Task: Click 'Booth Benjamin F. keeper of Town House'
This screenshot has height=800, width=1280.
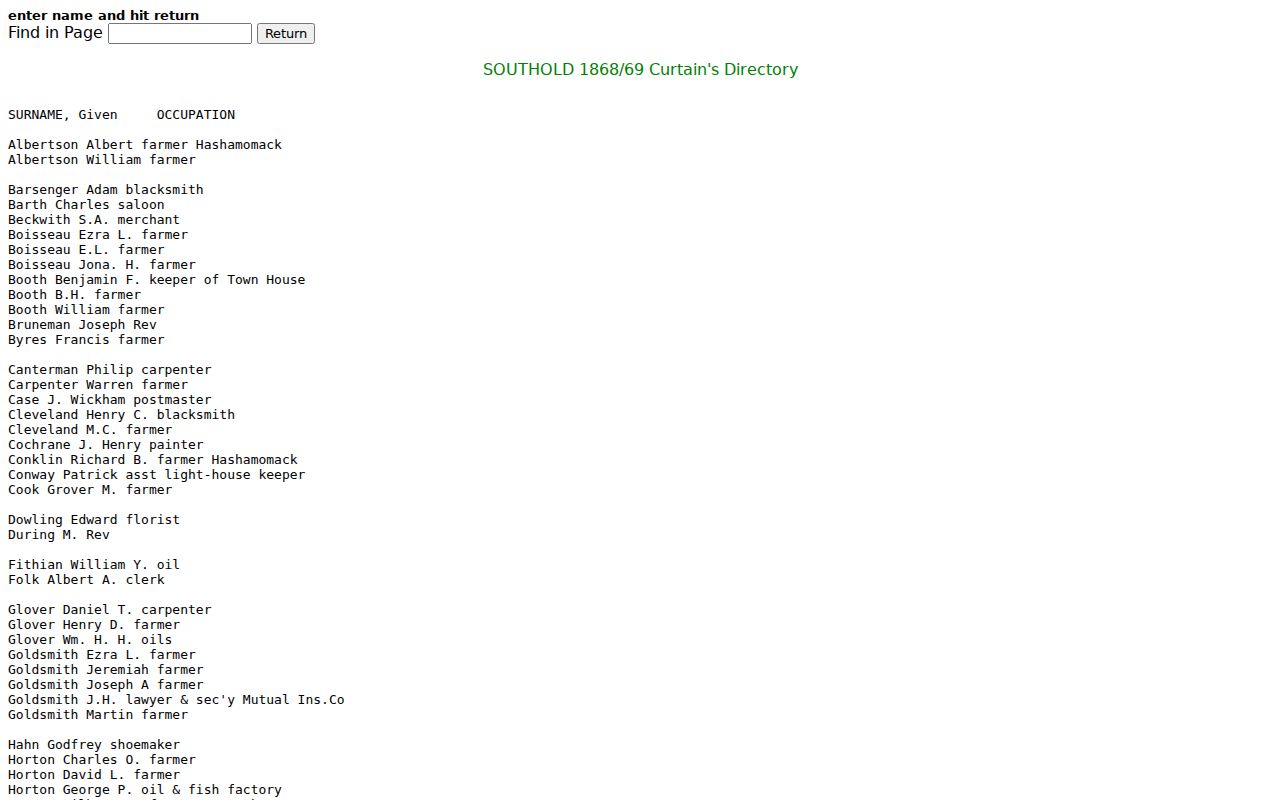Action: point(157,280)
